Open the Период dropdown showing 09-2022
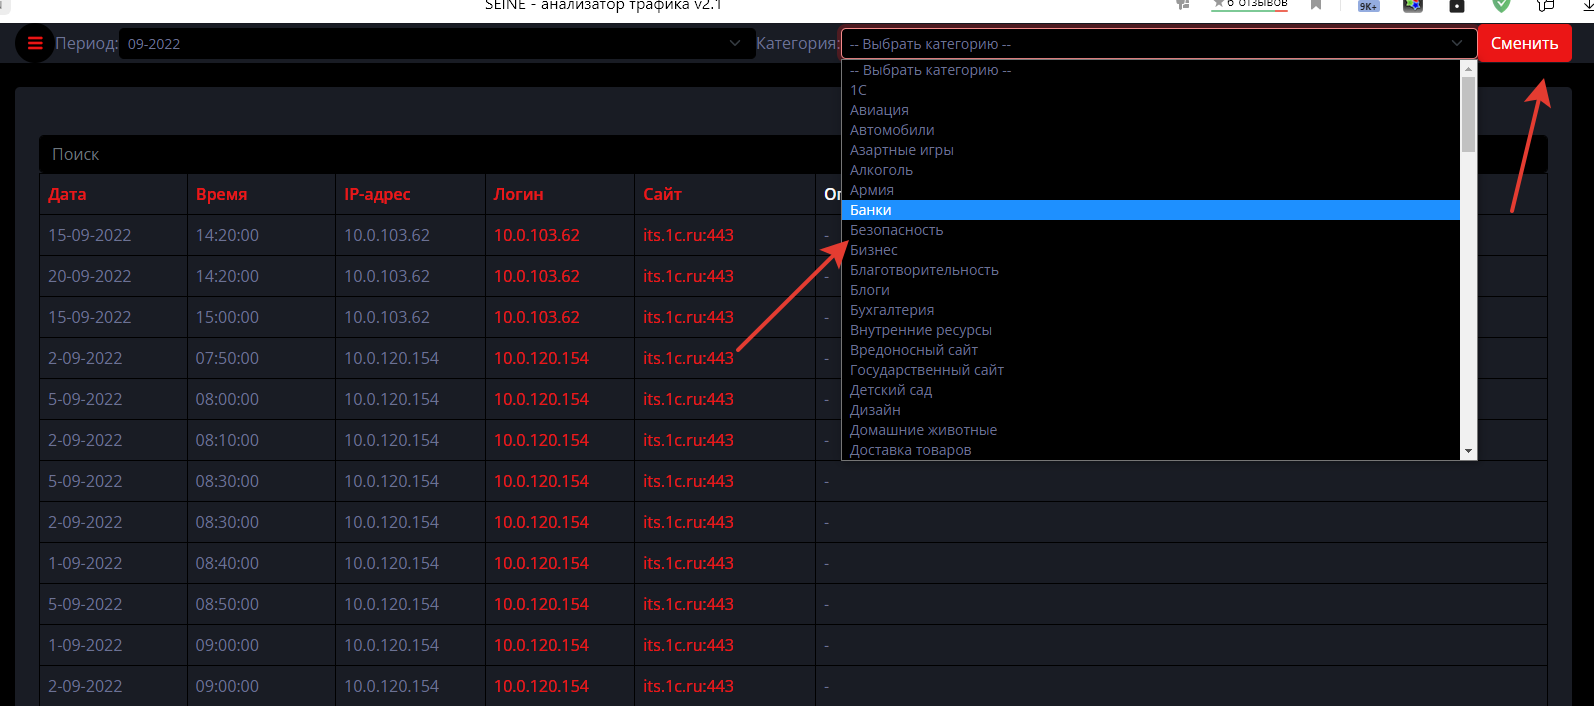This screenshot has height=706, width=1594. point(437,43)
